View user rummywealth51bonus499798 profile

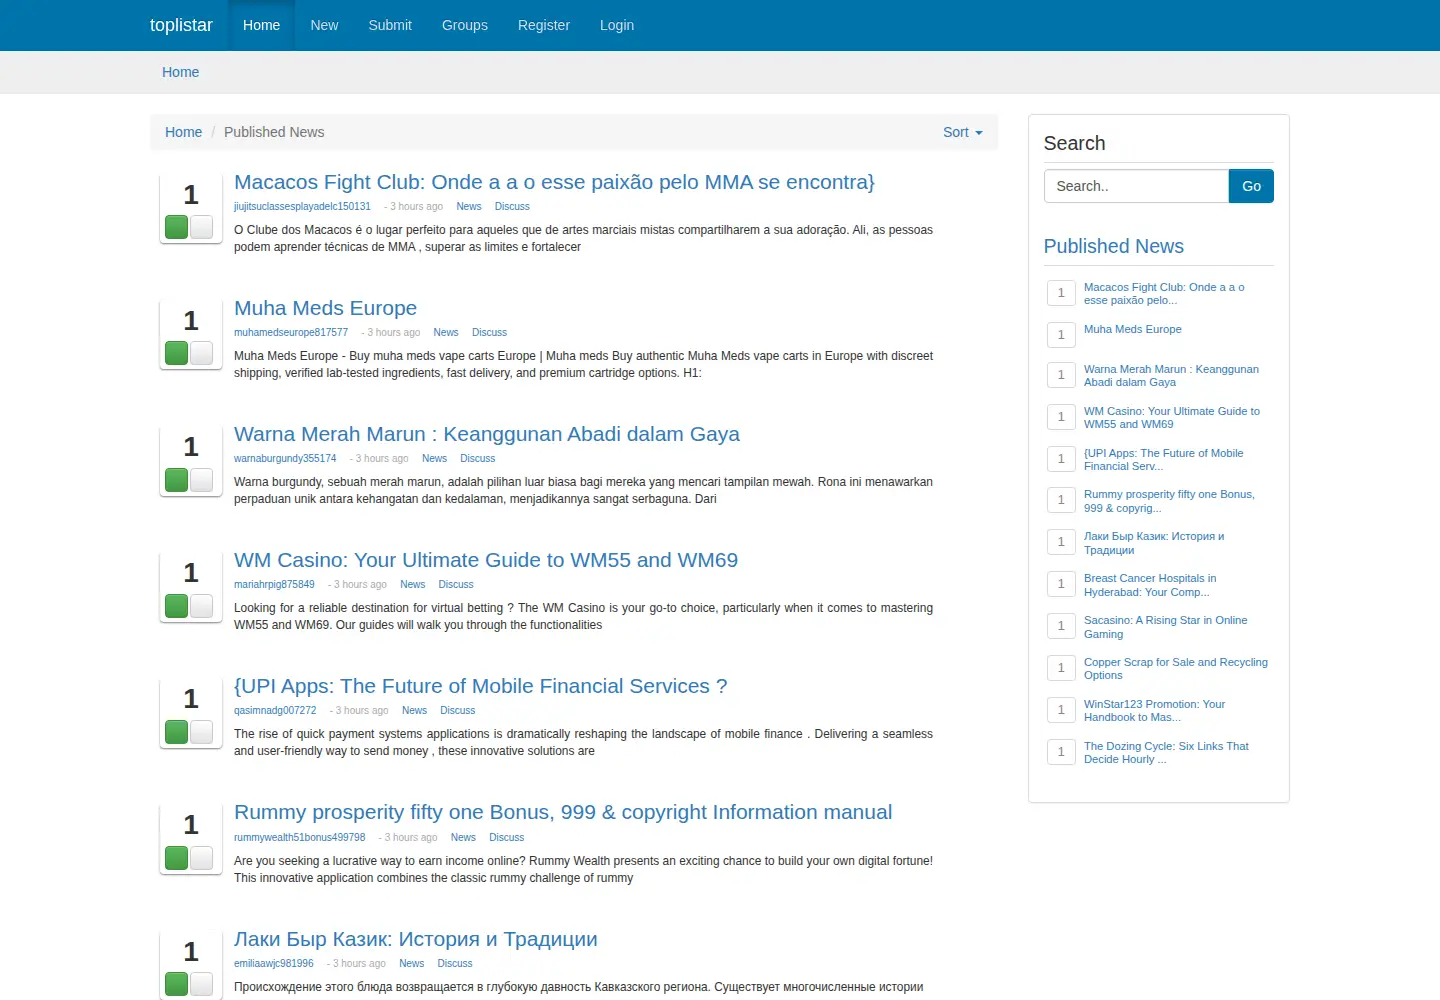pyautogui.click(x=300, y=837)
